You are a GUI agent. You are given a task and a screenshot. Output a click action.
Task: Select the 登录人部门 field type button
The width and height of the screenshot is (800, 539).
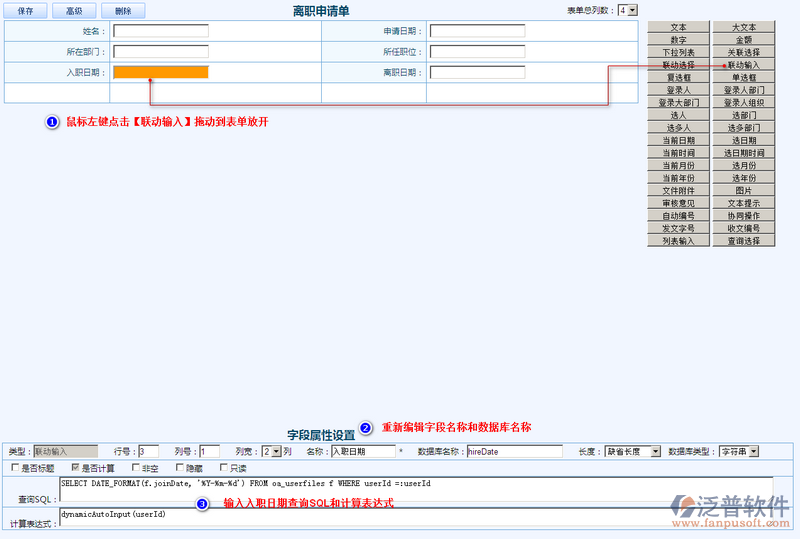[x=744, y=90]
